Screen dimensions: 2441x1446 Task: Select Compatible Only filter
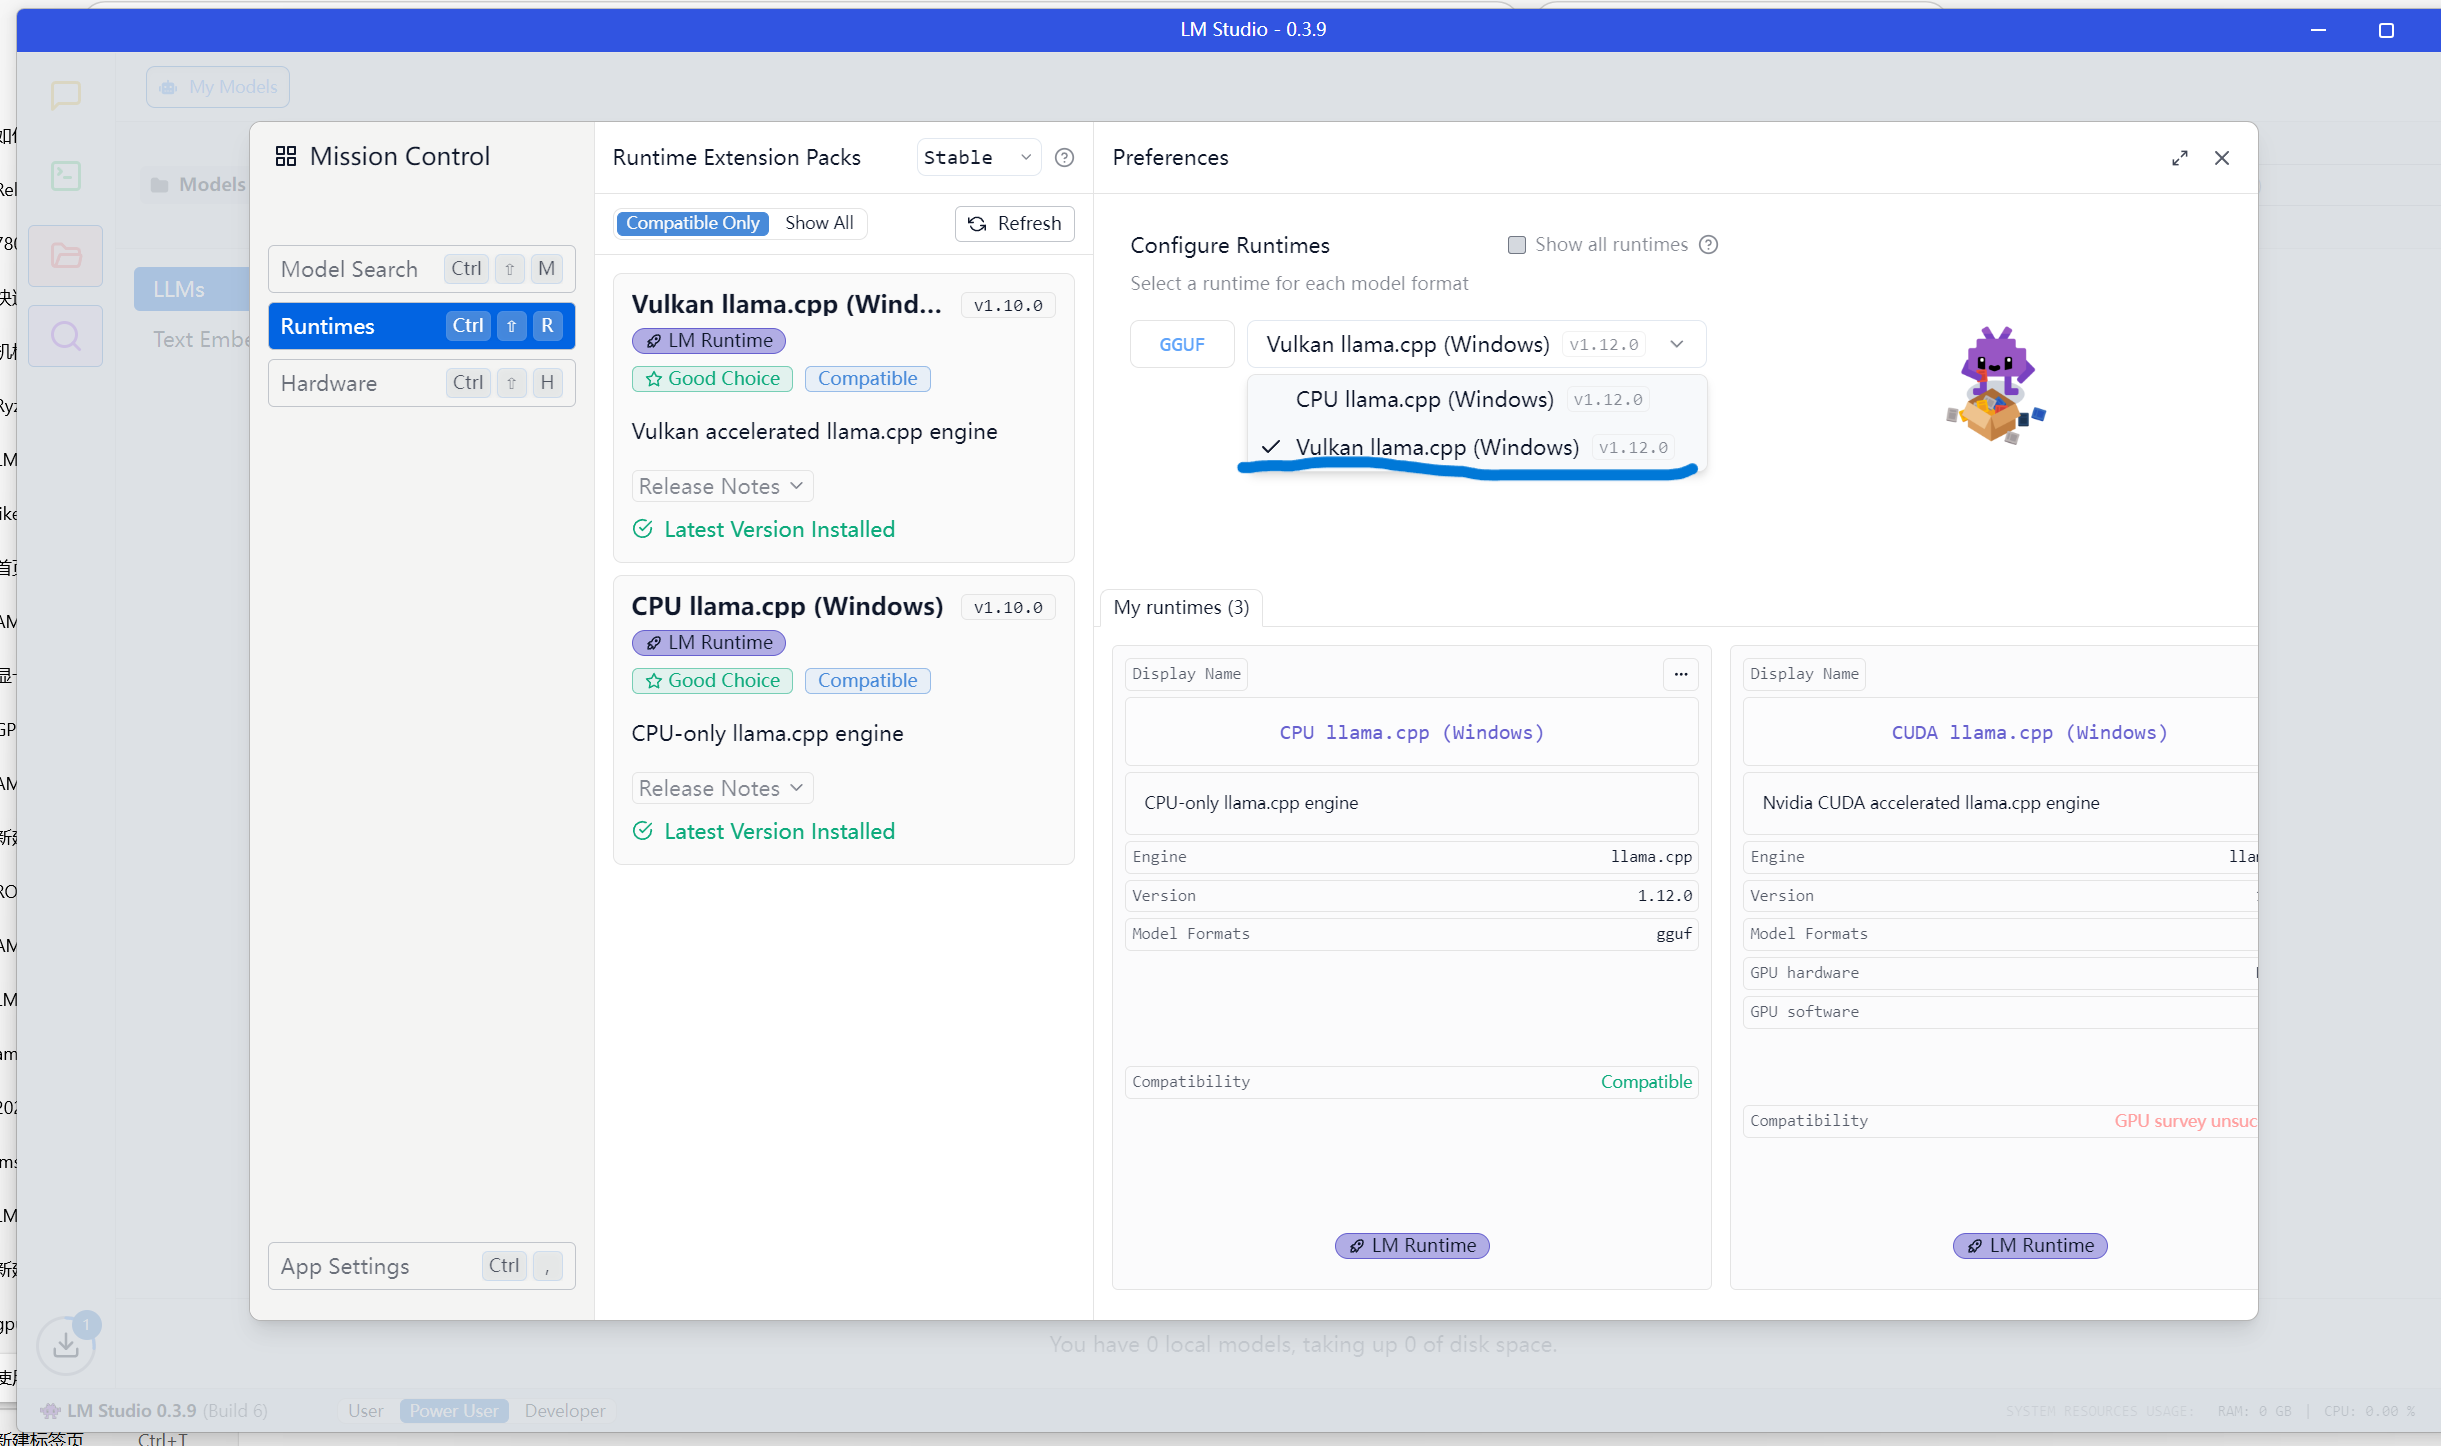pos(692,223)
